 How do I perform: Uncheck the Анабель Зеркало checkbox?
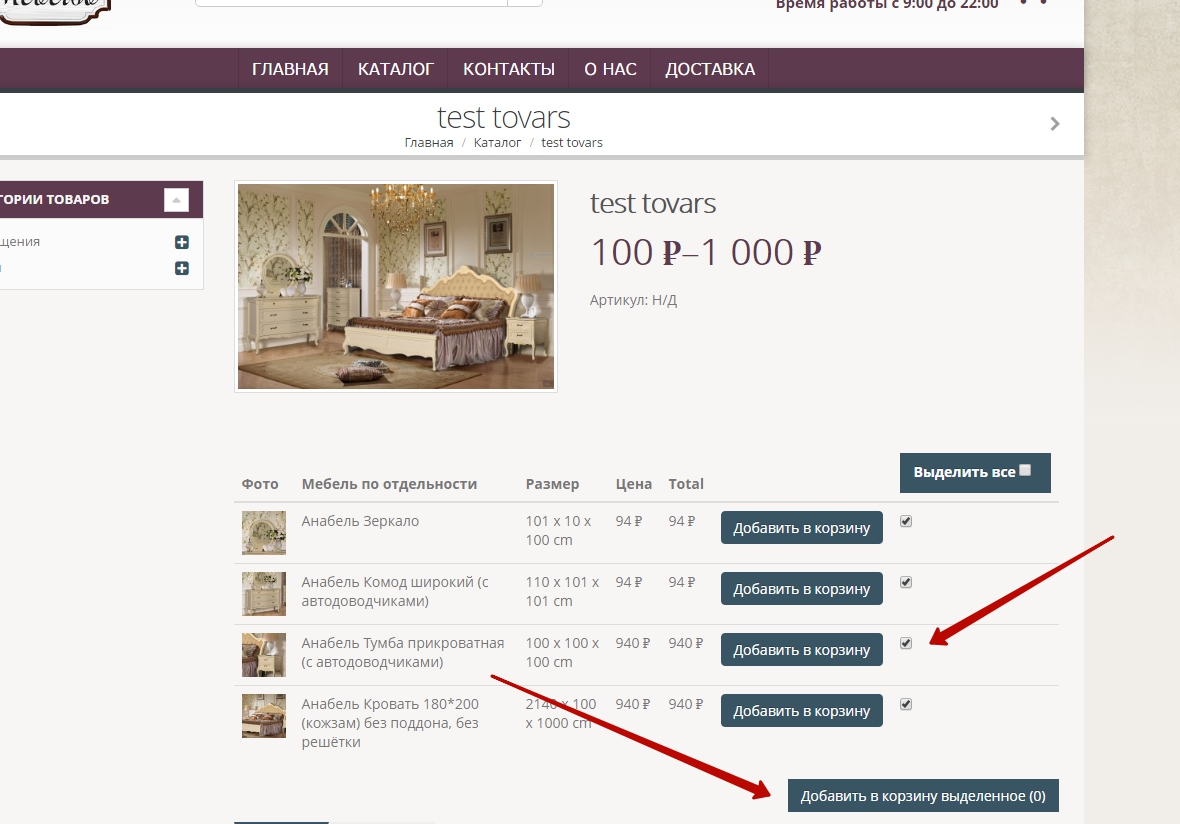(906, 521)
